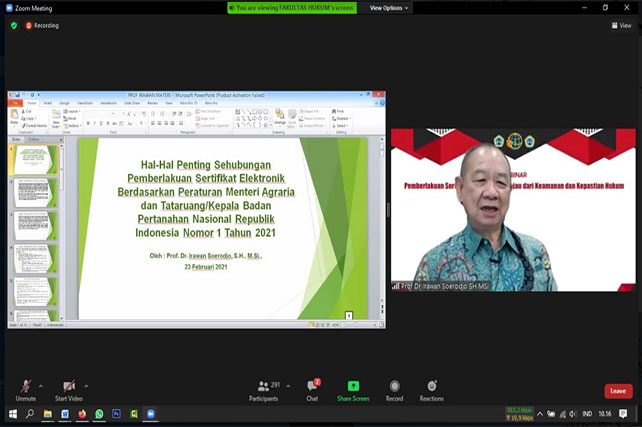
Task: Toggle Bold in the Font group
Action: click(88, 123)
